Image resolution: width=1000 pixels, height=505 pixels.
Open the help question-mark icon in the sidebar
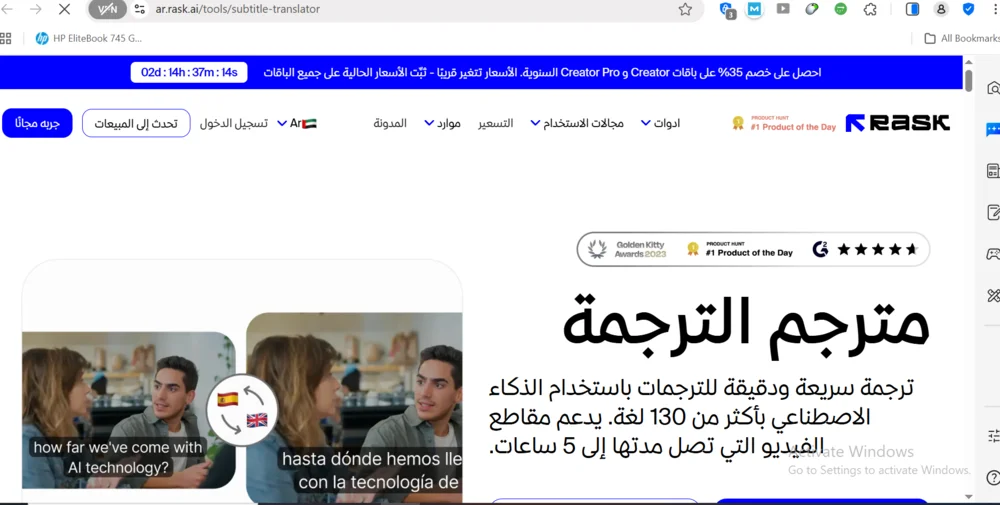(x=993, y=477)
